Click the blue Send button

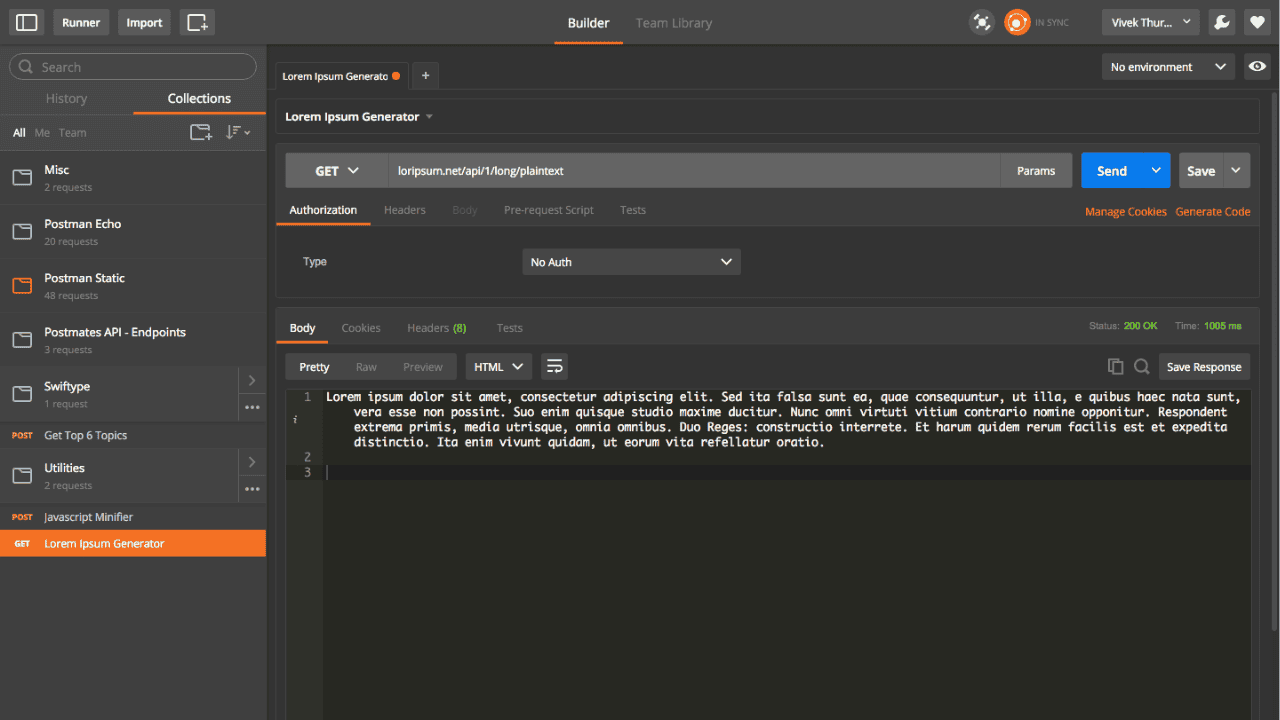coord(1112,171)
